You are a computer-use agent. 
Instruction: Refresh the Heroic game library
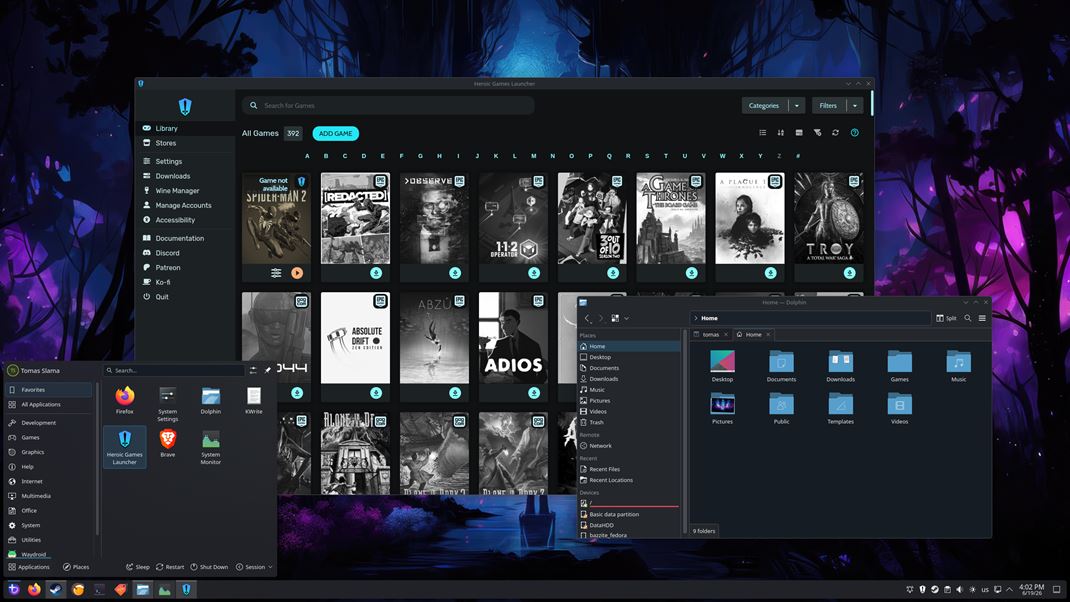click(836, 133)
